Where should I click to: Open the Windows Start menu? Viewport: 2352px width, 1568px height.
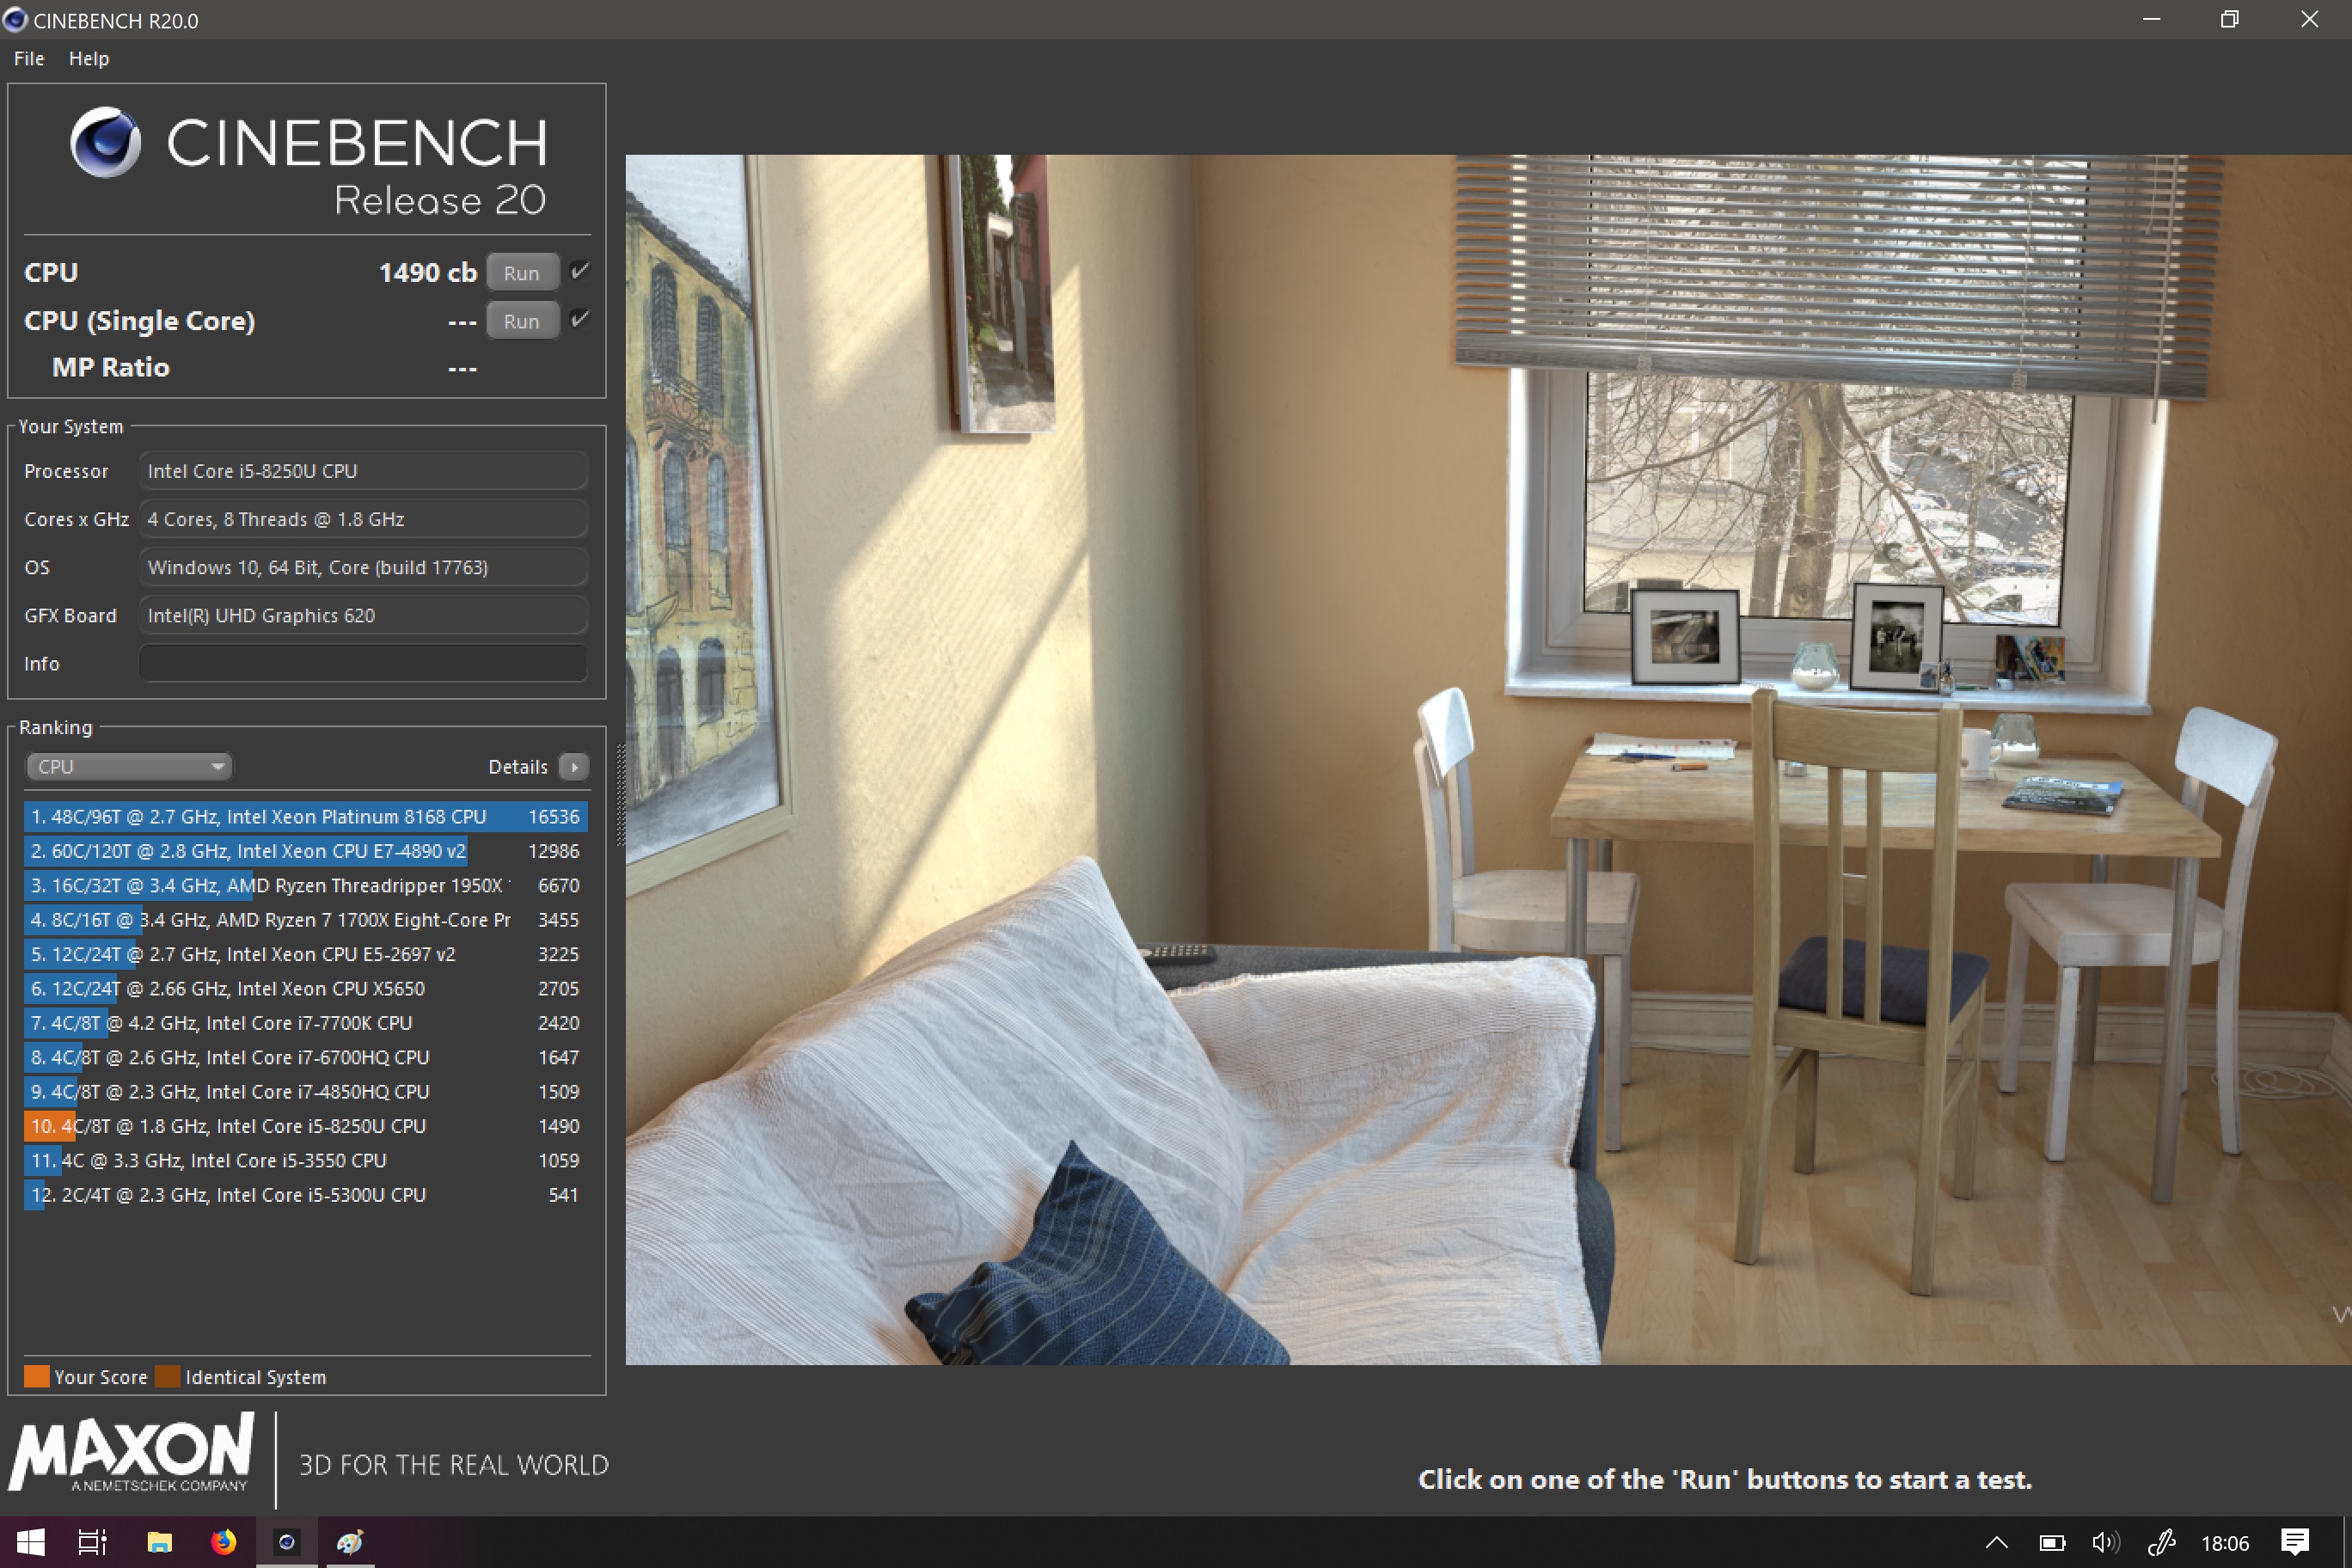(x=30, y=1541)
